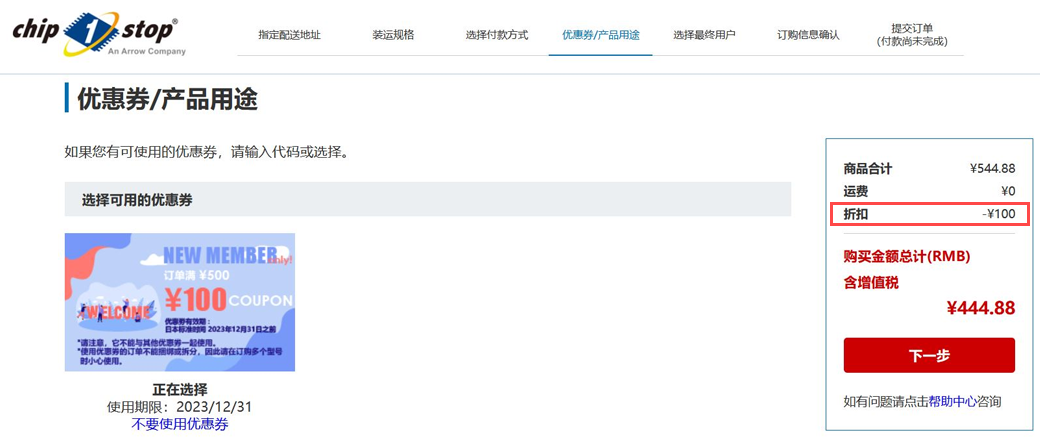Open the 订购信息确认 step
Screen dimensions: 1040x446
pos(808,35)
